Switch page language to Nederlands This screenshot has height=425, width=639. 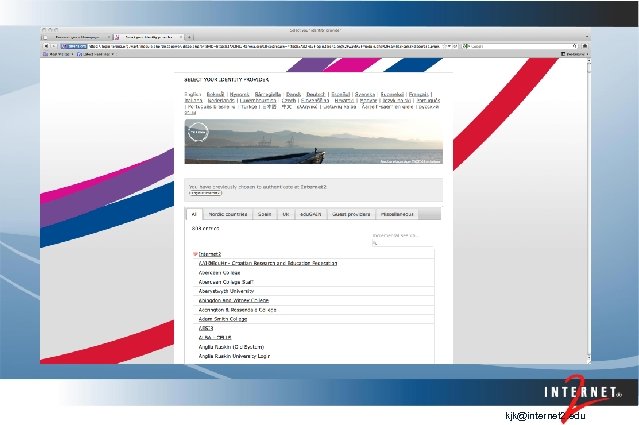pyautogui.click(x=221, y=100)
